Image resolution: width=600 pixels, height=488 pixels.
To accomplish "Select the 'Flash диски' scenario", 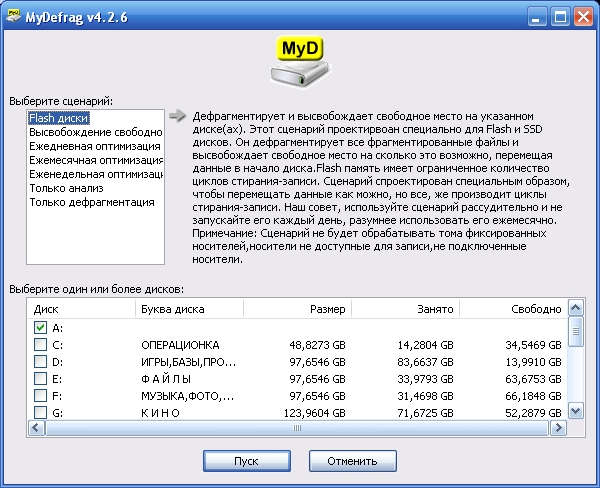I will [59, 118].
